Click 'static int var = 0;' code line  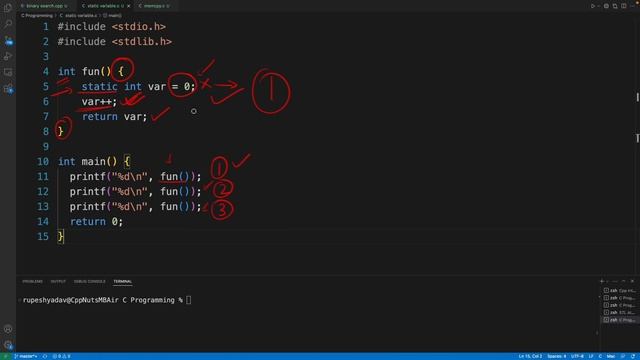click(138, 87)
